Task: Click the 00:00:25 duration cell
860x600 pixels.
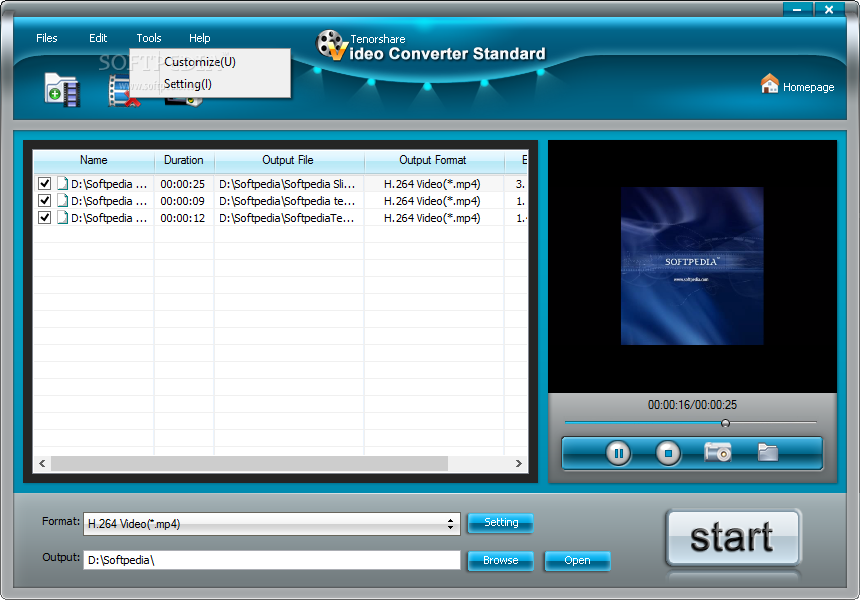Action: (183, 184)
